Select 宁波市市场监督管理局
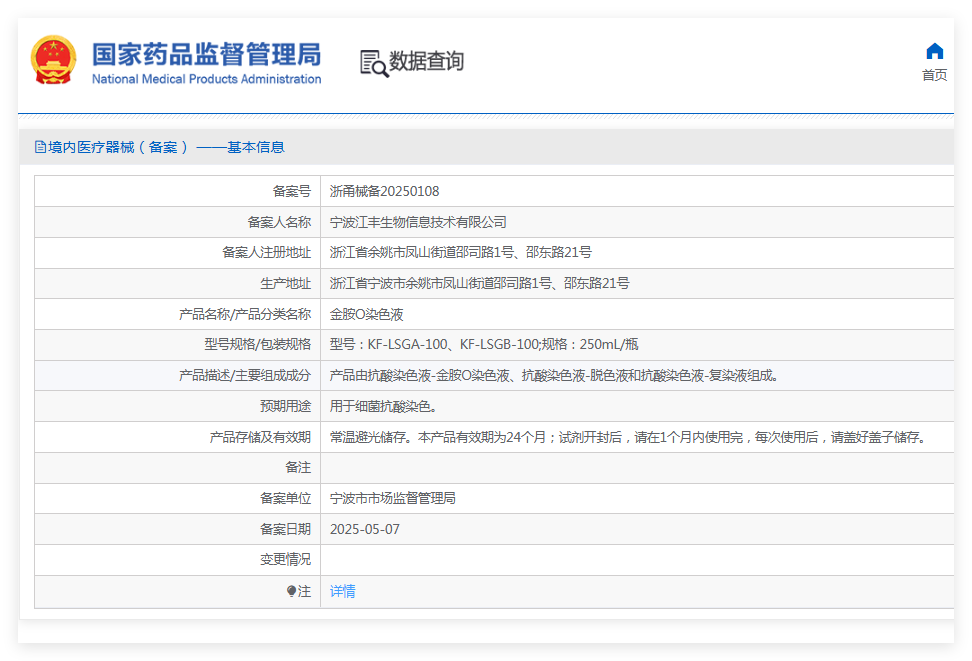972x661 pixels. click(x=392, y=498)
